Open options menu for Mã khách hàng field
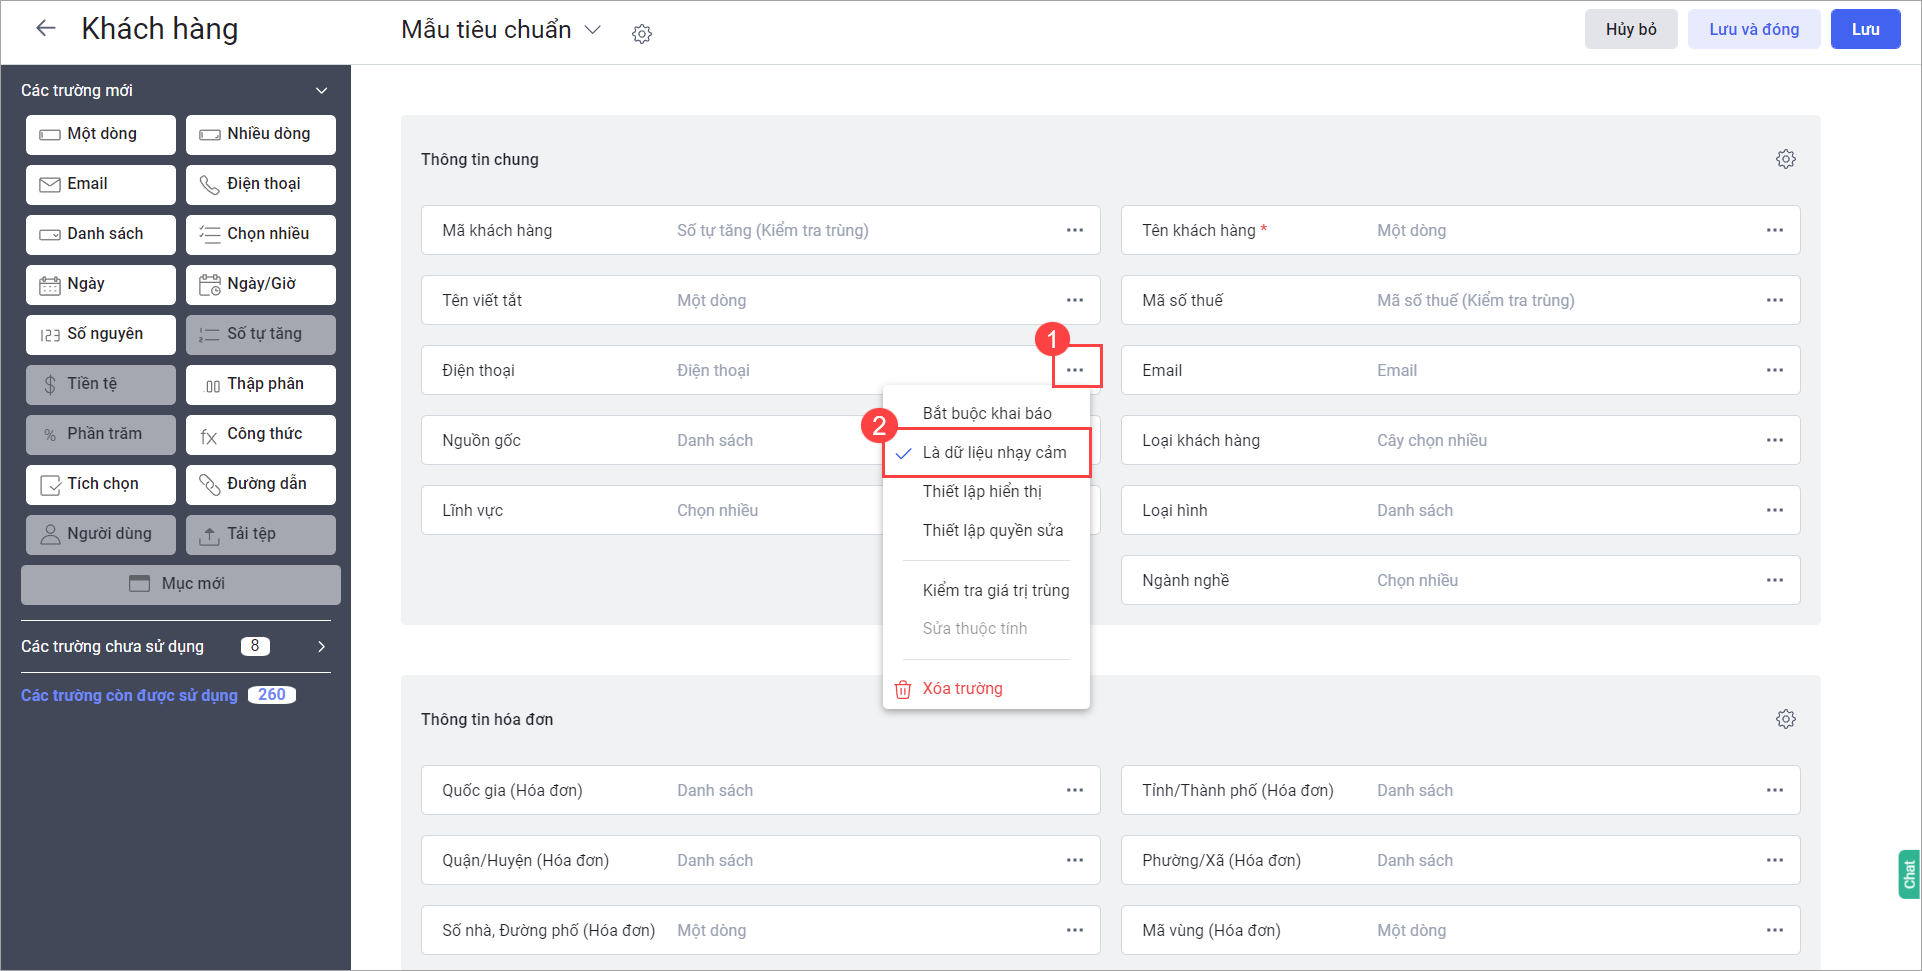The width and height of the screenshot is (1922, 971). tap(1075, 230)
